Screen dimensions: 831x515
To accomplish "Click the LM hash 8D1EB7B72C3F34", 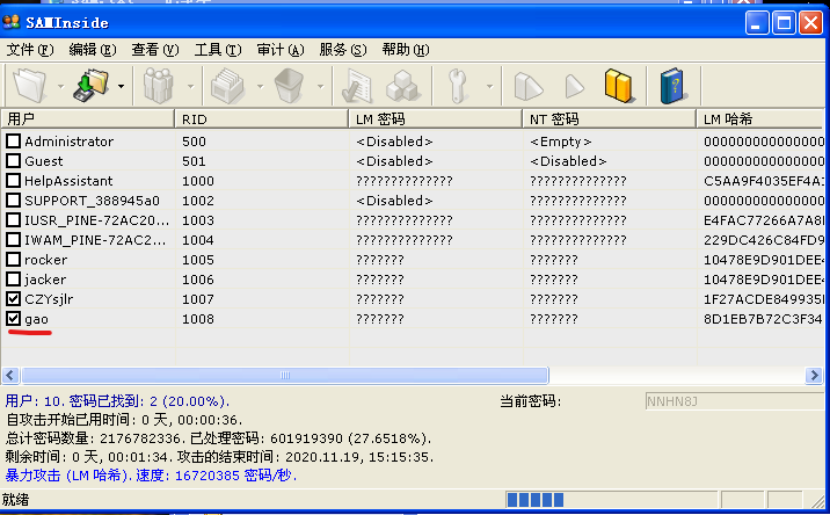I will tap(763, 319).
